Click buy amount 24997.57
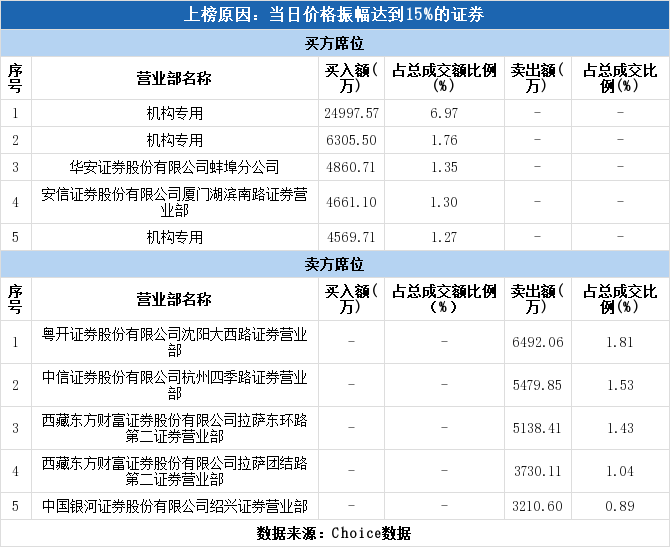Viewport: 670px width, 547px height. click(x=351, y=113)
